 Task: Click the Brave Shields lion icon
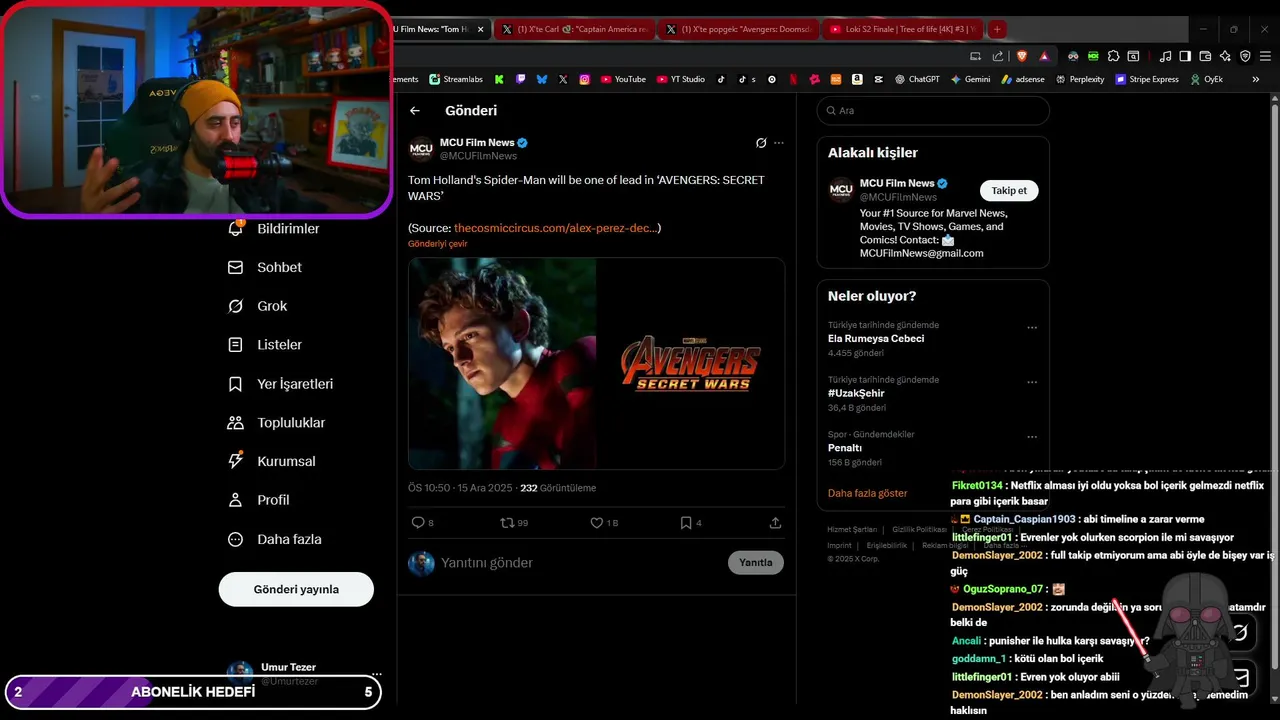click(1022, 56)
